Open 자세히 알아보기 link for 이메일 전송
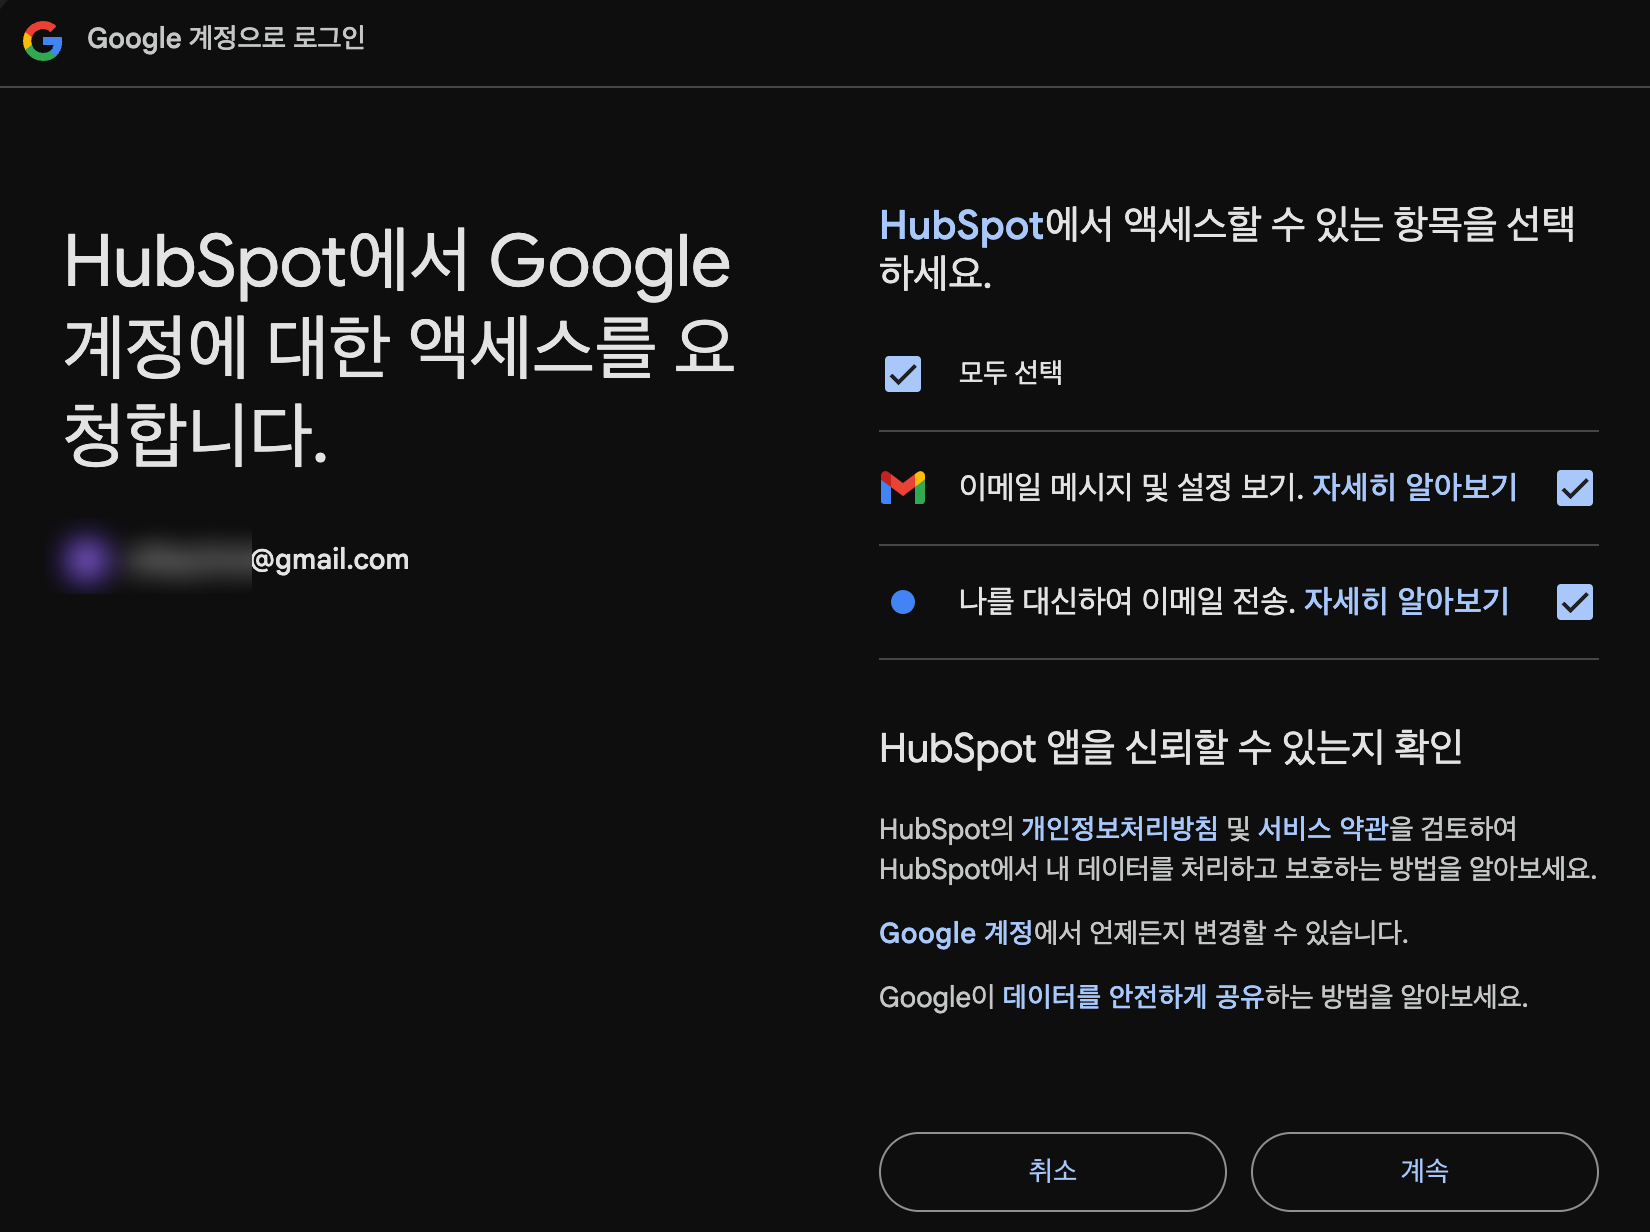This screenshot has width=1650, height=1232. [x=1406, y=602]
